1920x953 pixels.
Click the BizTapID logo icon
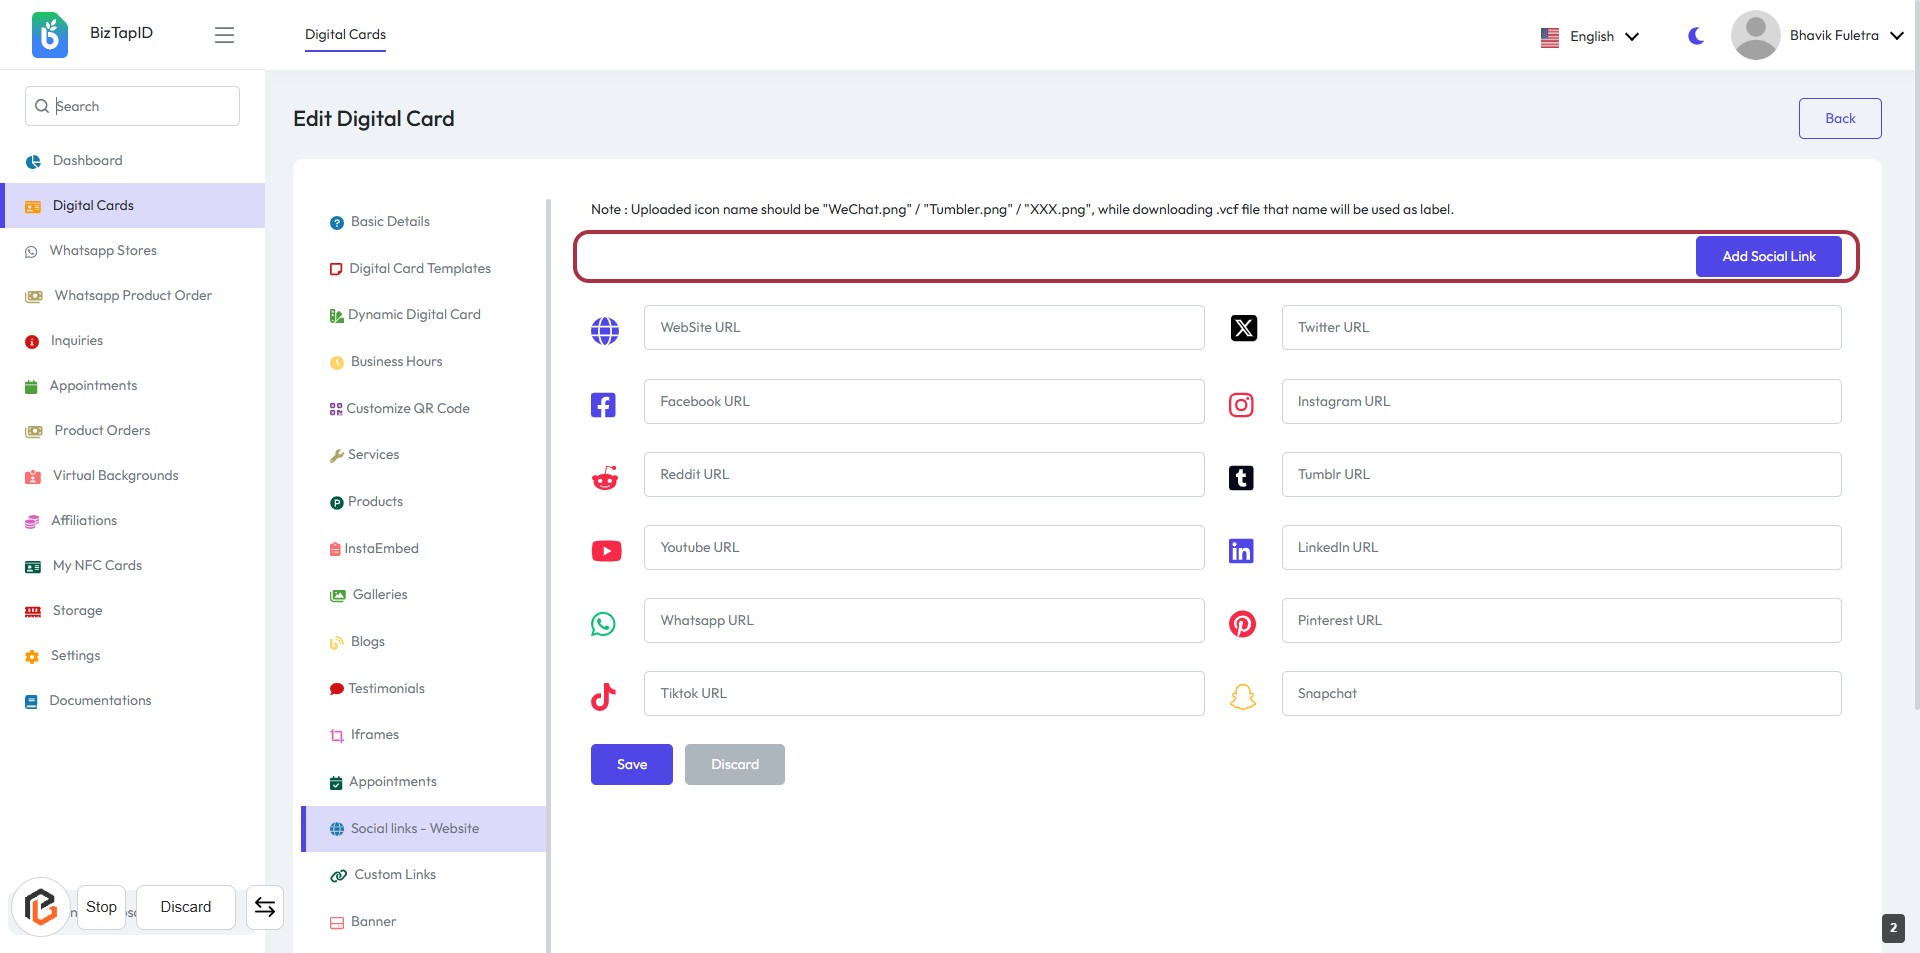[50, 35]
